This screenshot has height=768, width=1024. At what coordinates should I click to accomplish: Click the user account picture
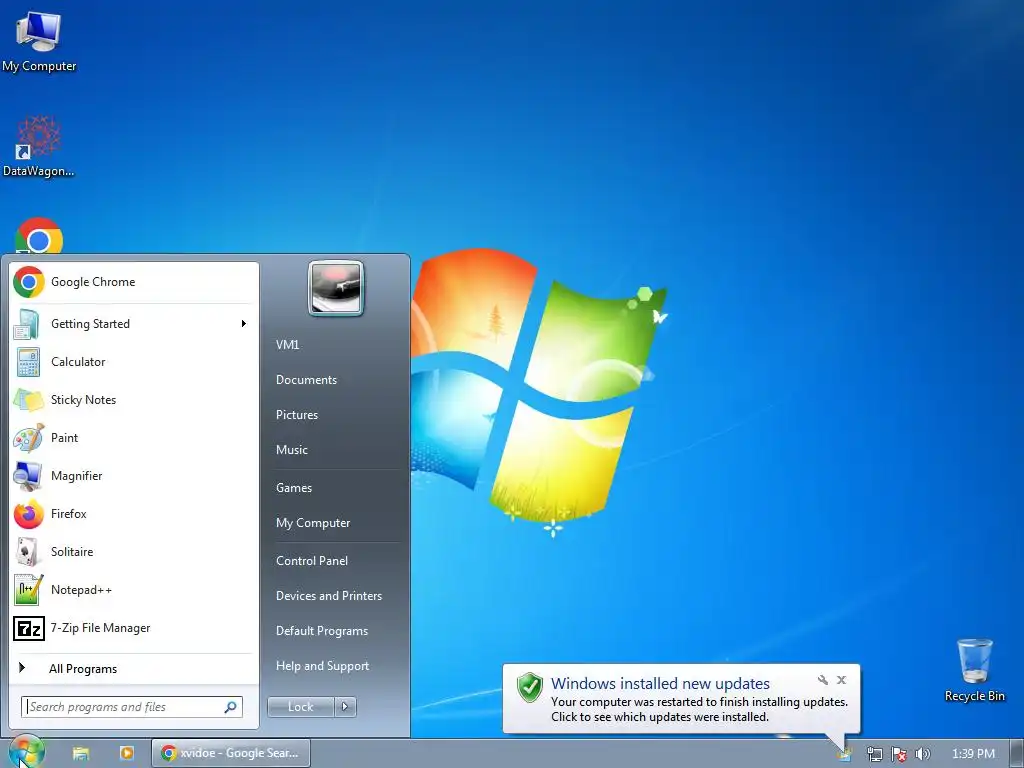click(336, 288)
